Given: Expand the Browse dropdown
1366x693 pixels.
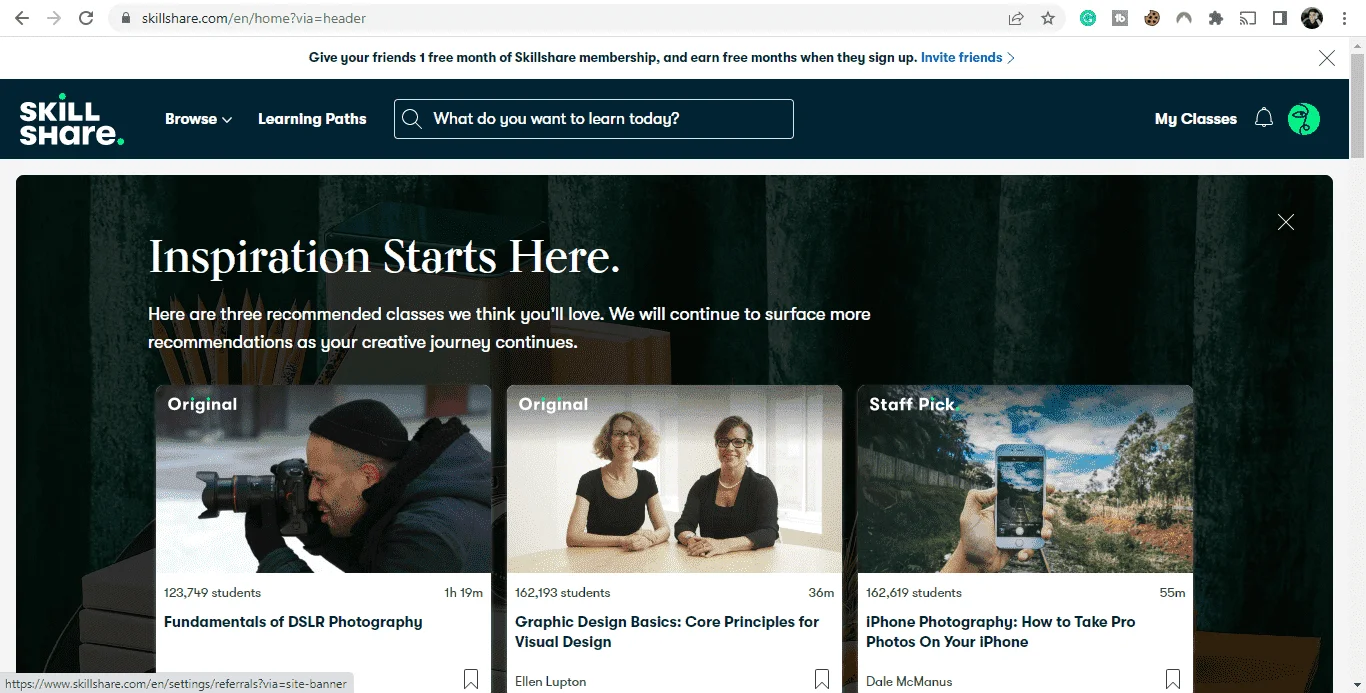Looking at the screenshot, I should [198, 119].
